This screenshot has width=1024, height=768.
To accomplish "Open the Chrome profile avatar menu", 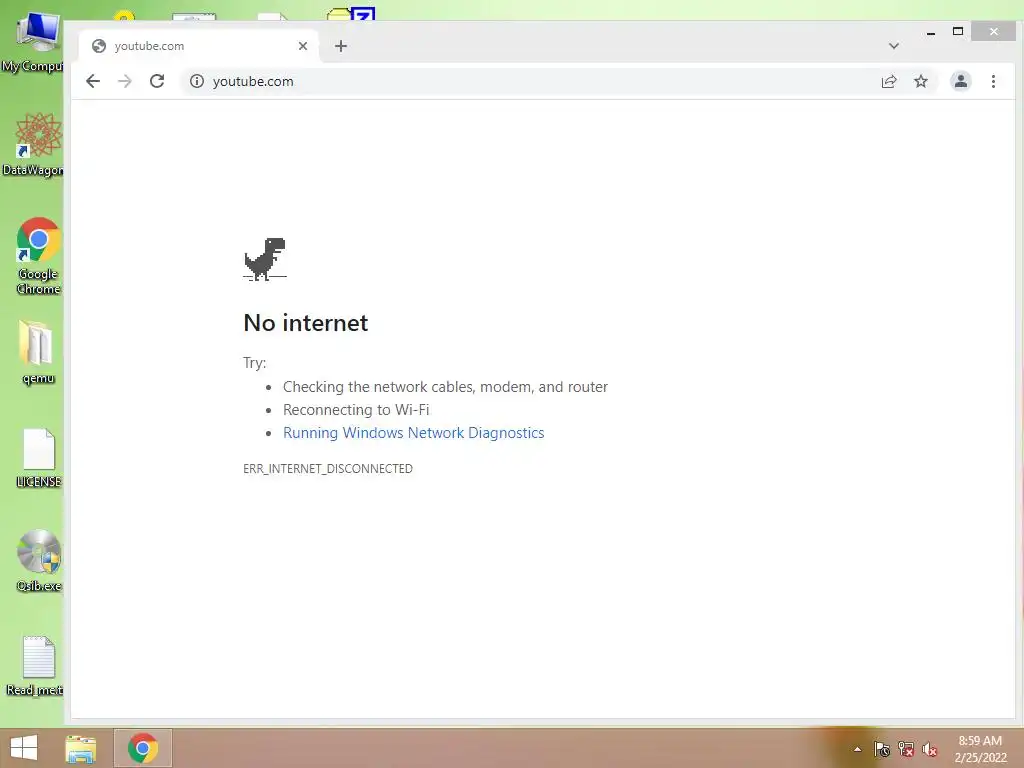I will 961,81.
